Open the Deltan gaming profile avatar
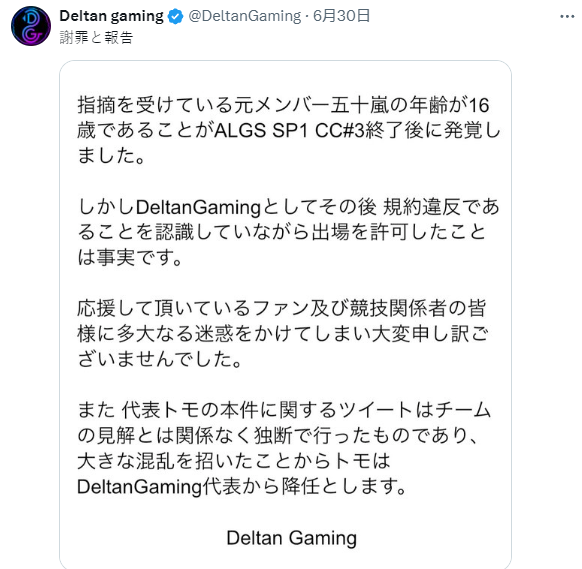This screenshot has width=582, height=569. (31, 26)
